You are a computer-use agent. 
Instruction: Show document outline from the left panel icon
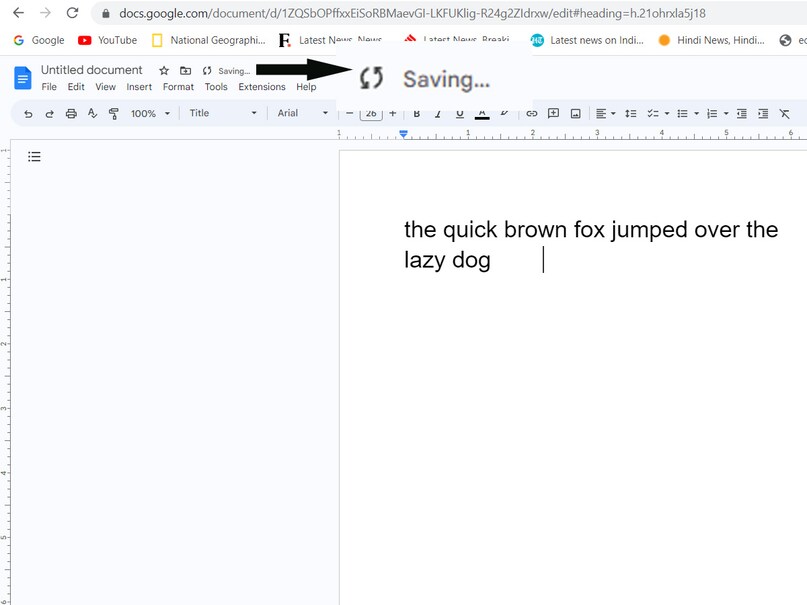[34, 156]
